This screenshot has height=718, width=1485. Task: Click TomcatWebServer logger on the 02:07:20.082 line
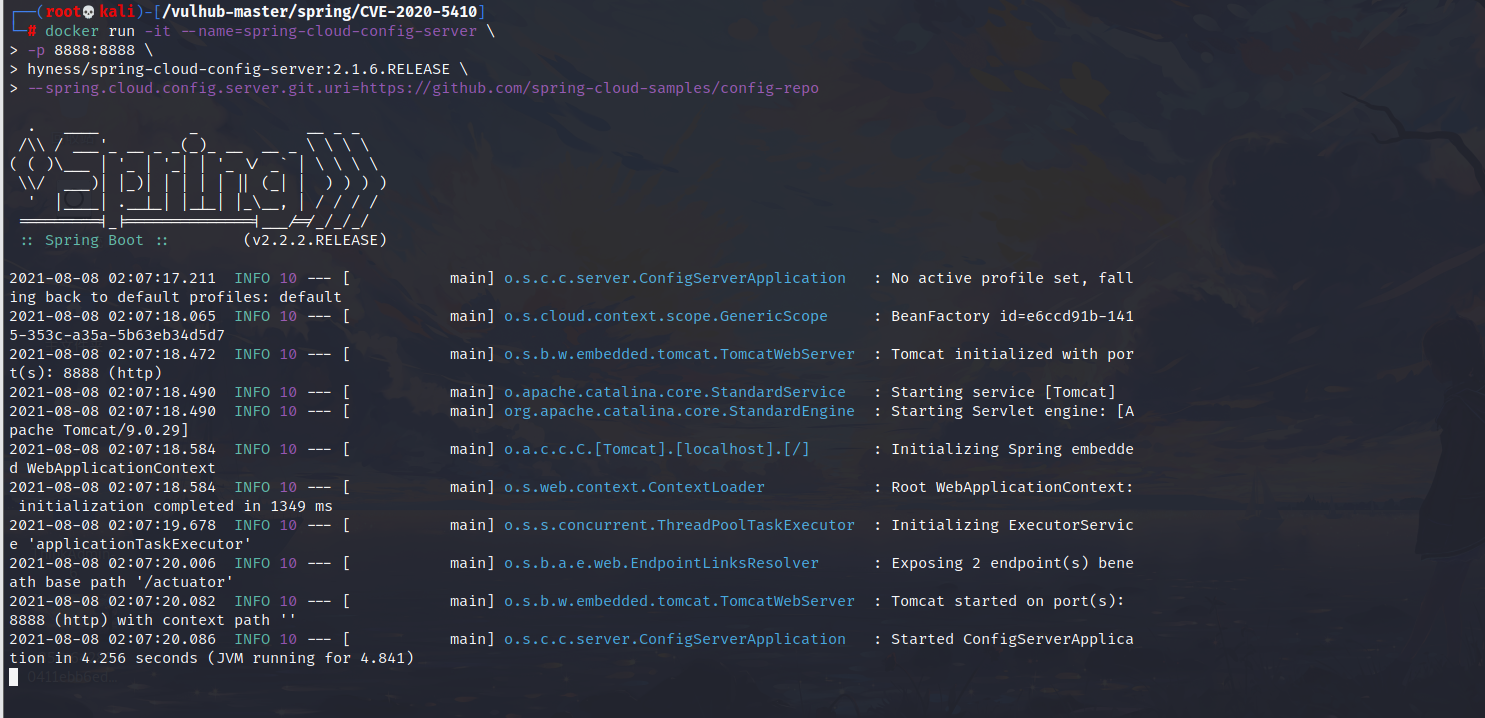tap(679, 601)
